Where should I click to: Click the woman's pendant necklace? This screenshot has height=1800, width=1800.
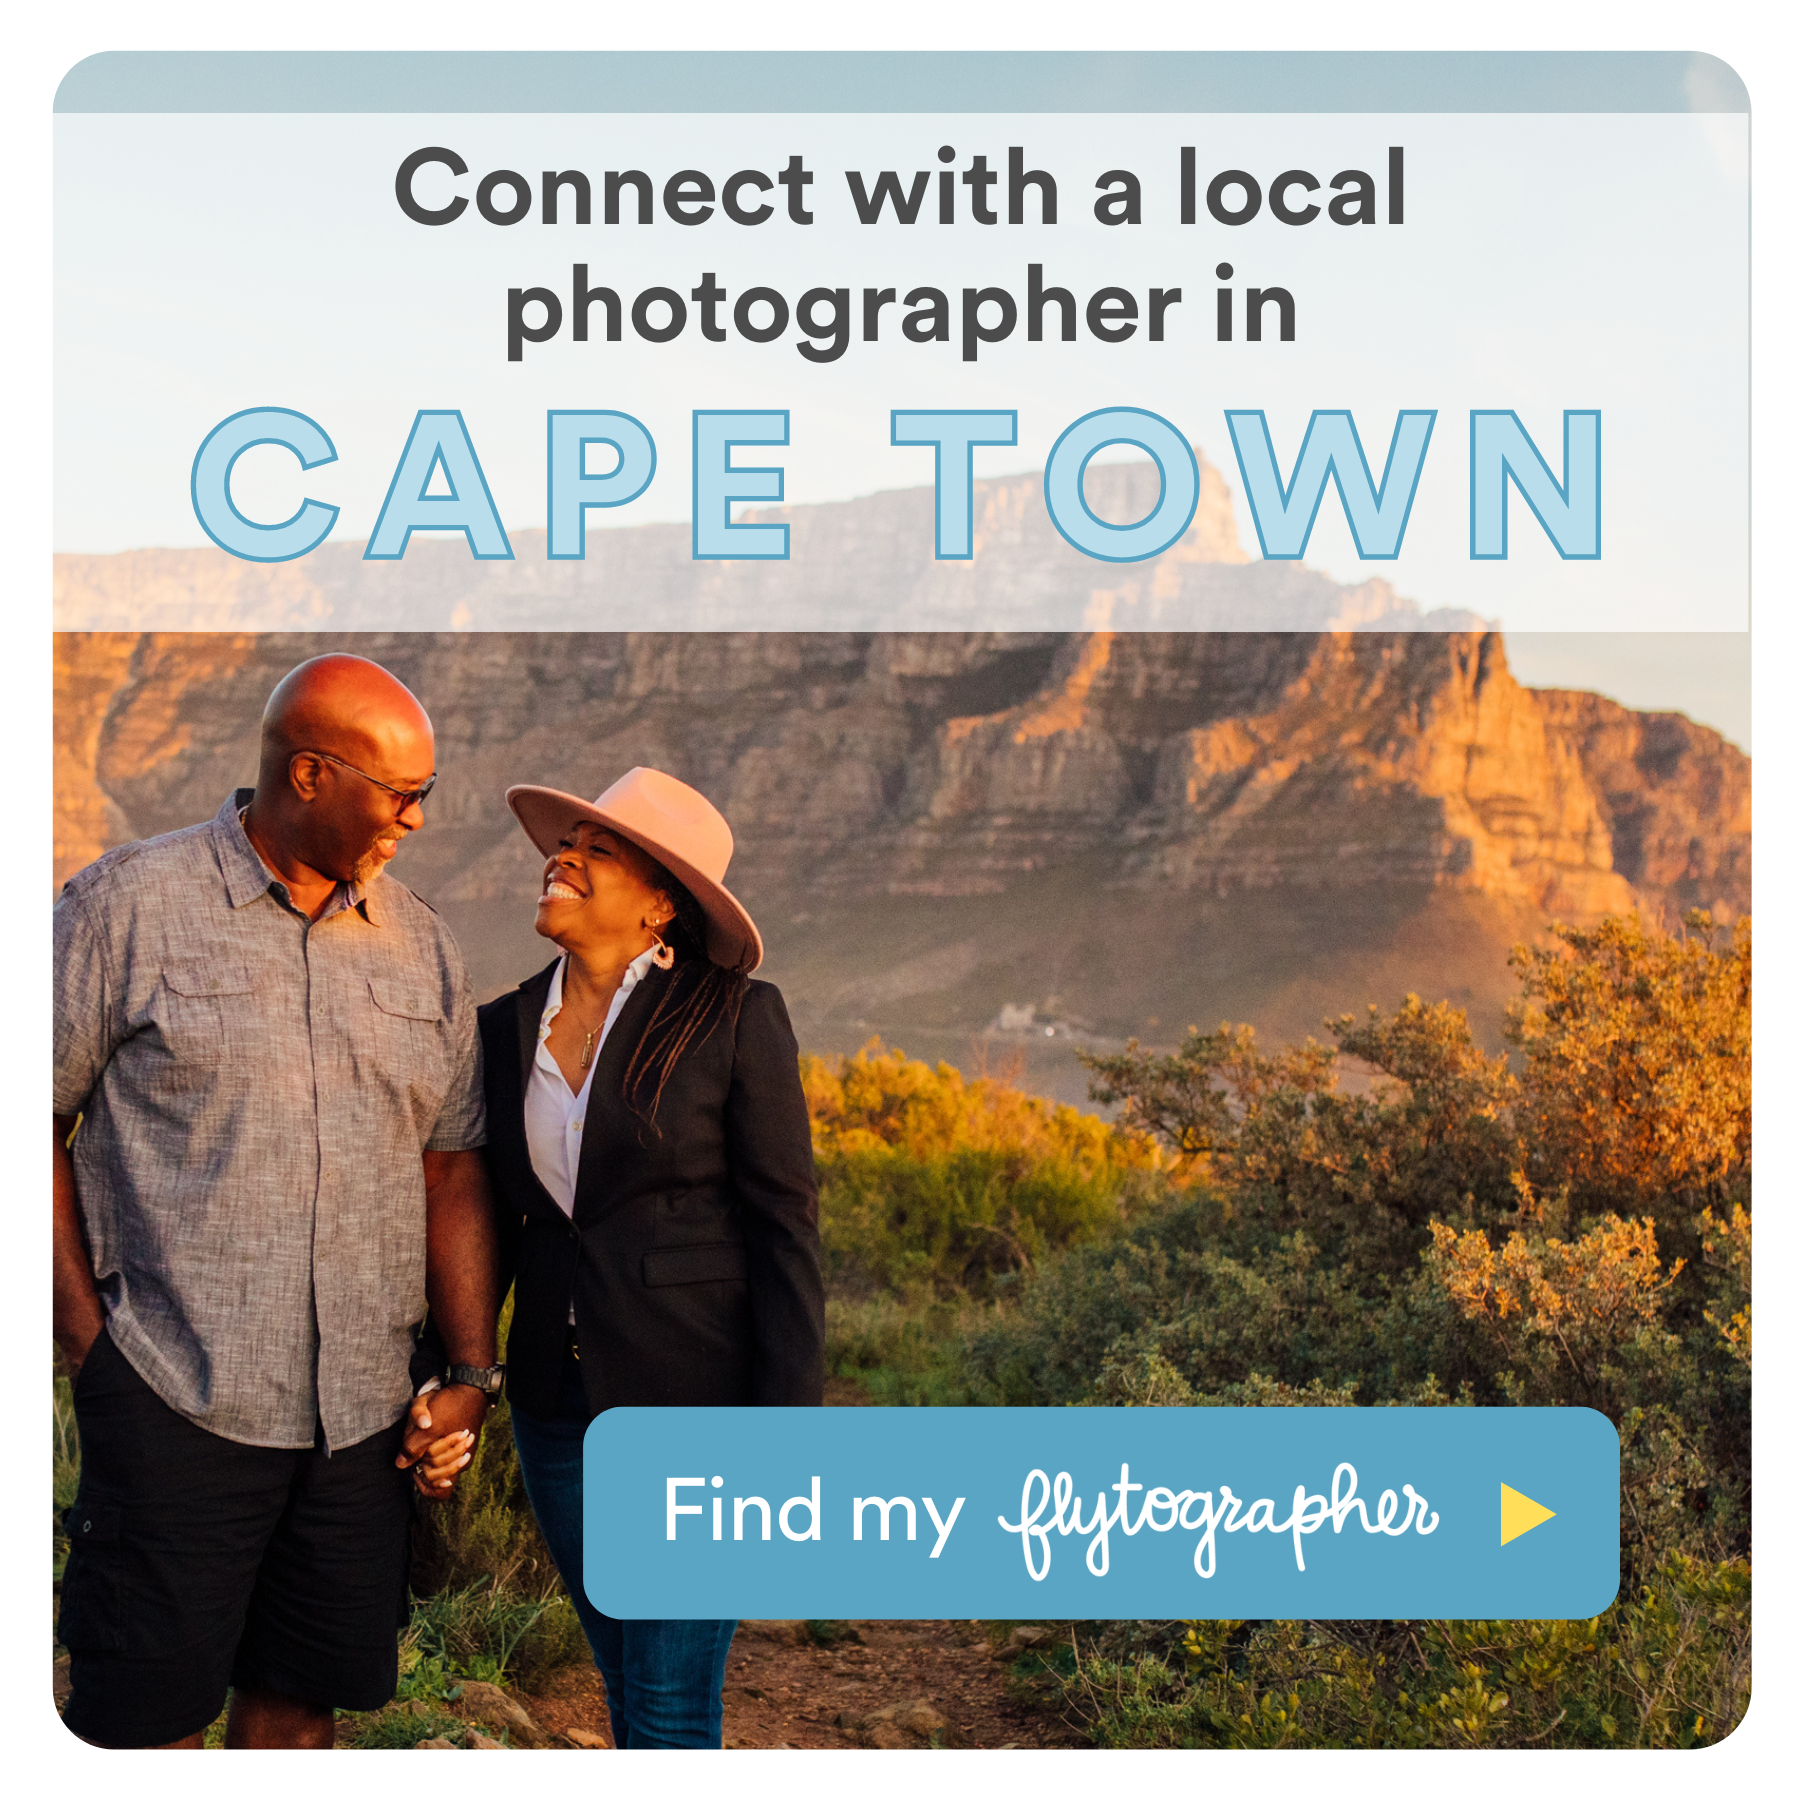point(588,1047)
